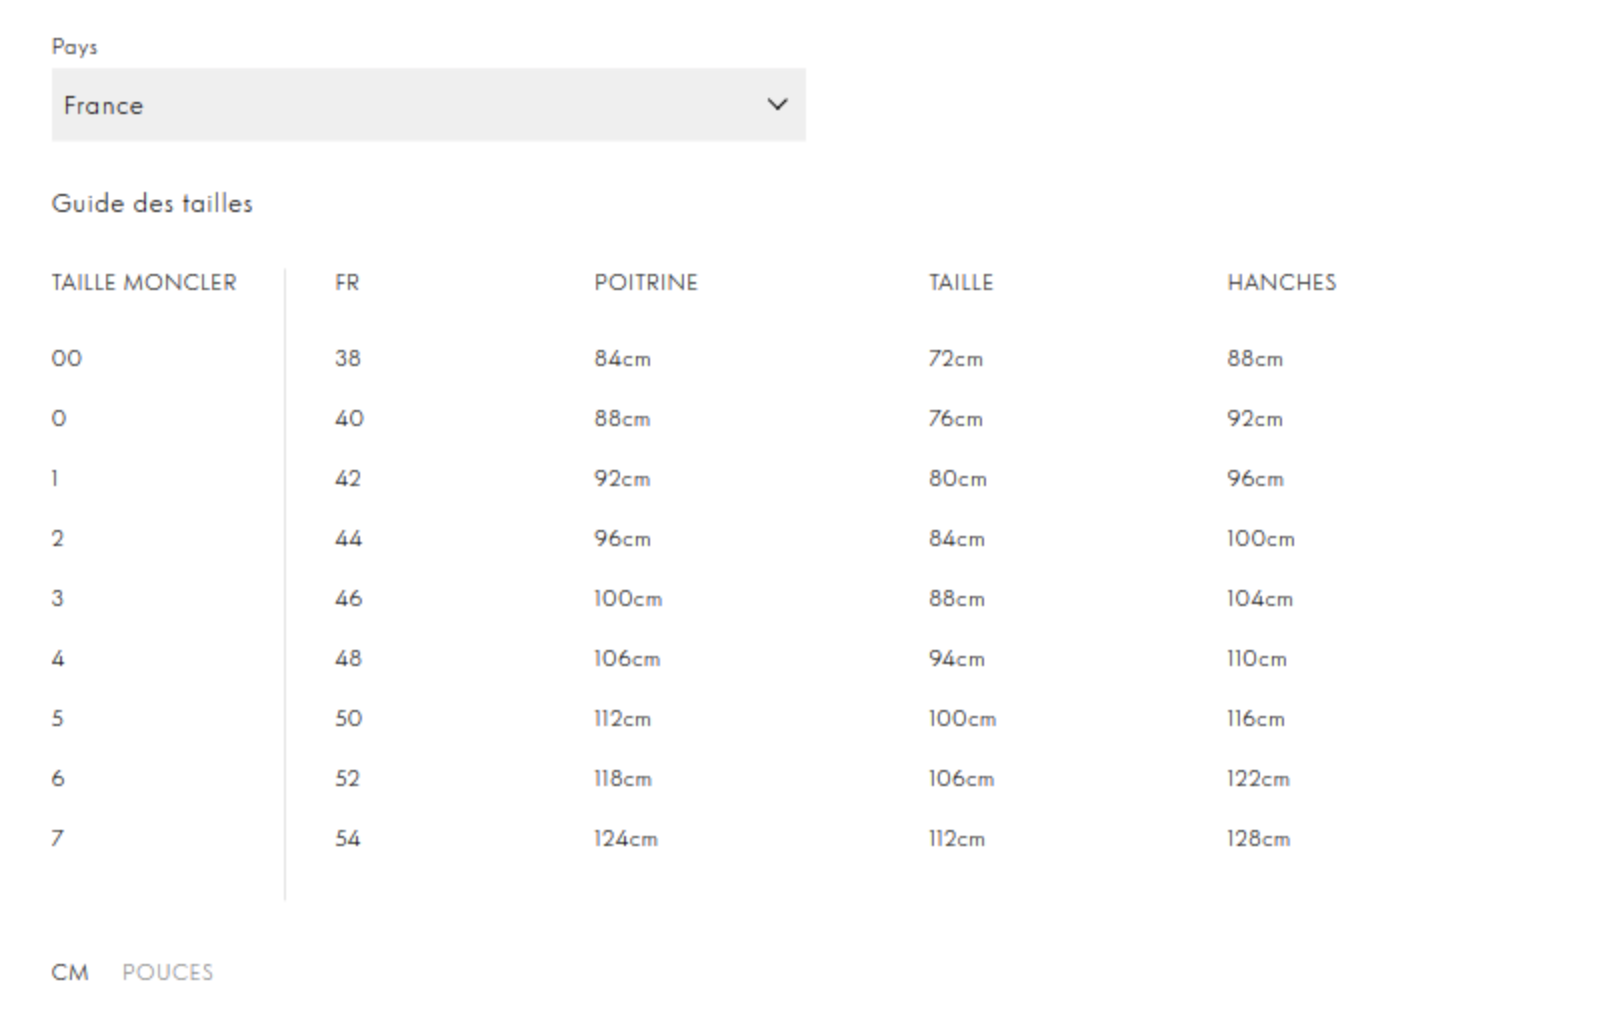Screen dimensions: 1620x1024
Task: Open the Pays country dropdown
Action: click(x=428, y=105)
